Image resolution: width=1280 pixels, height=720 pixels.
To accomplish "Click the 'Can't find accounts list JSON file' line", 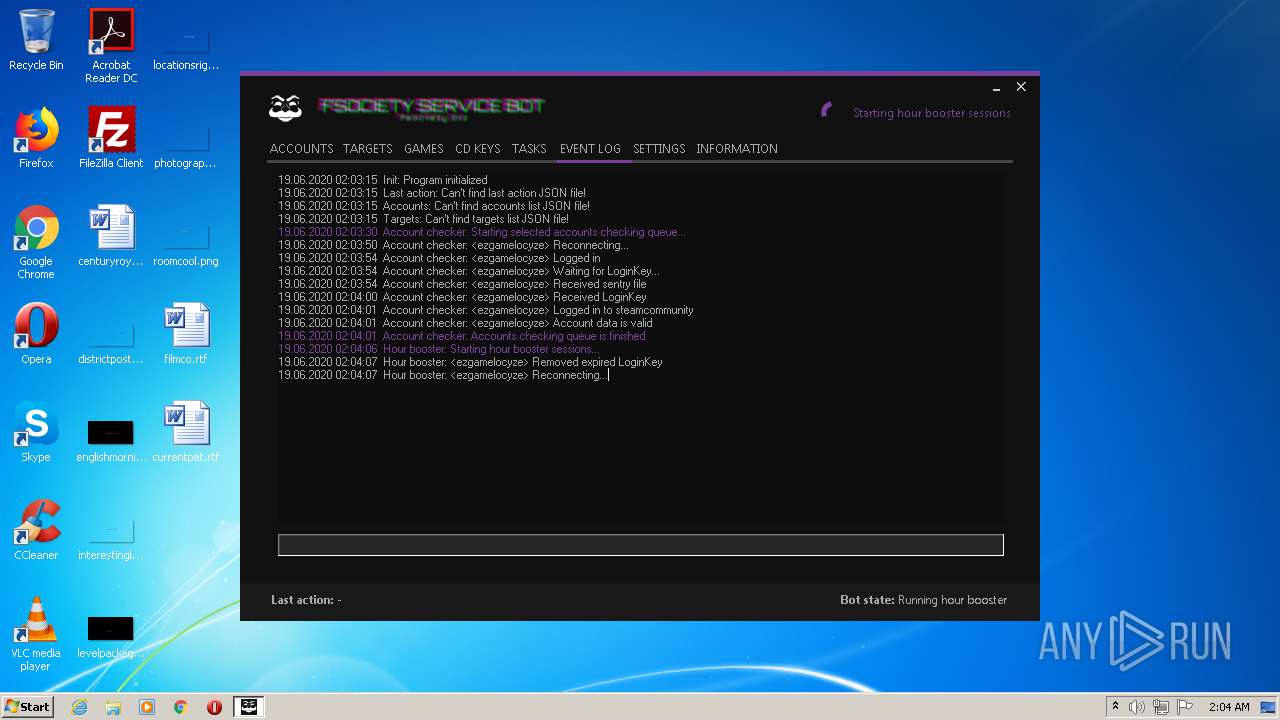I will click(434, 206).
